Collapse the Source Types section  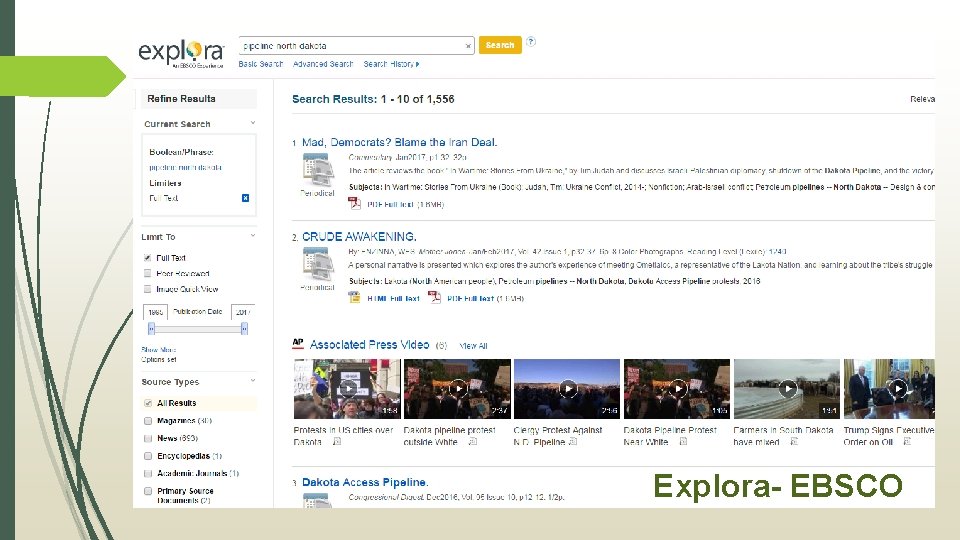coord(253,381)
